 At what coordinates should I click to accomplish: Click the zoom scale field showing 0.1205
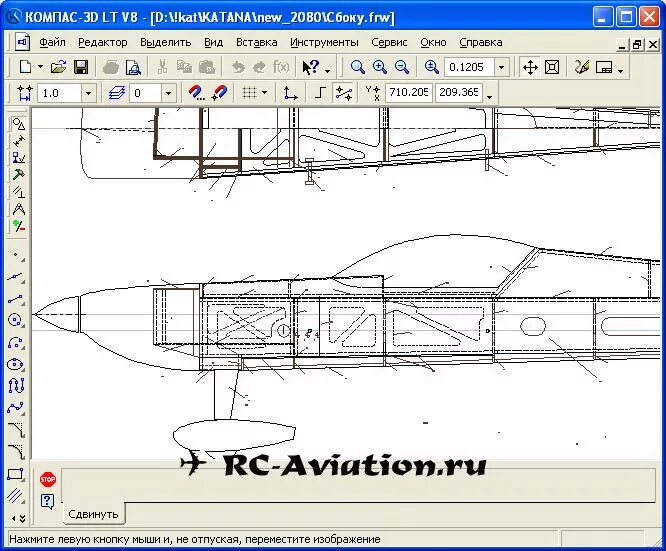tap(469, 67)
